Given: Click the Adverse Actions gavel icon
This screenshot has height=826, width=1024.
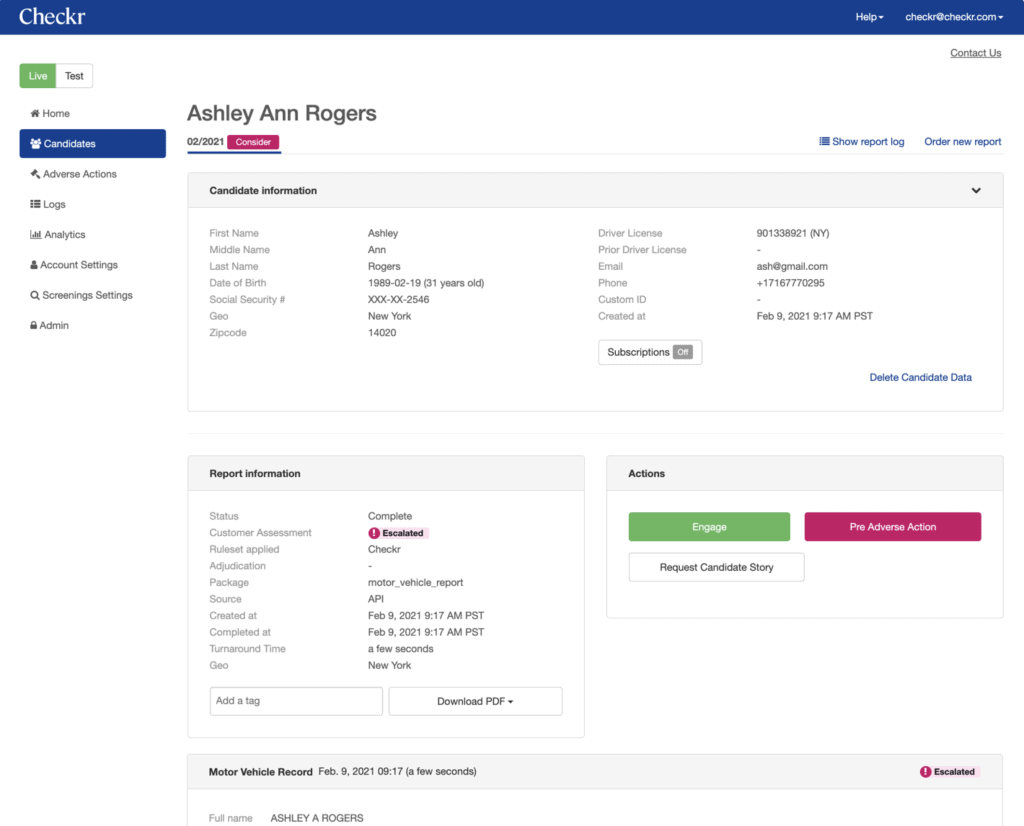Looking at the screenshot, I should (35, 174).
